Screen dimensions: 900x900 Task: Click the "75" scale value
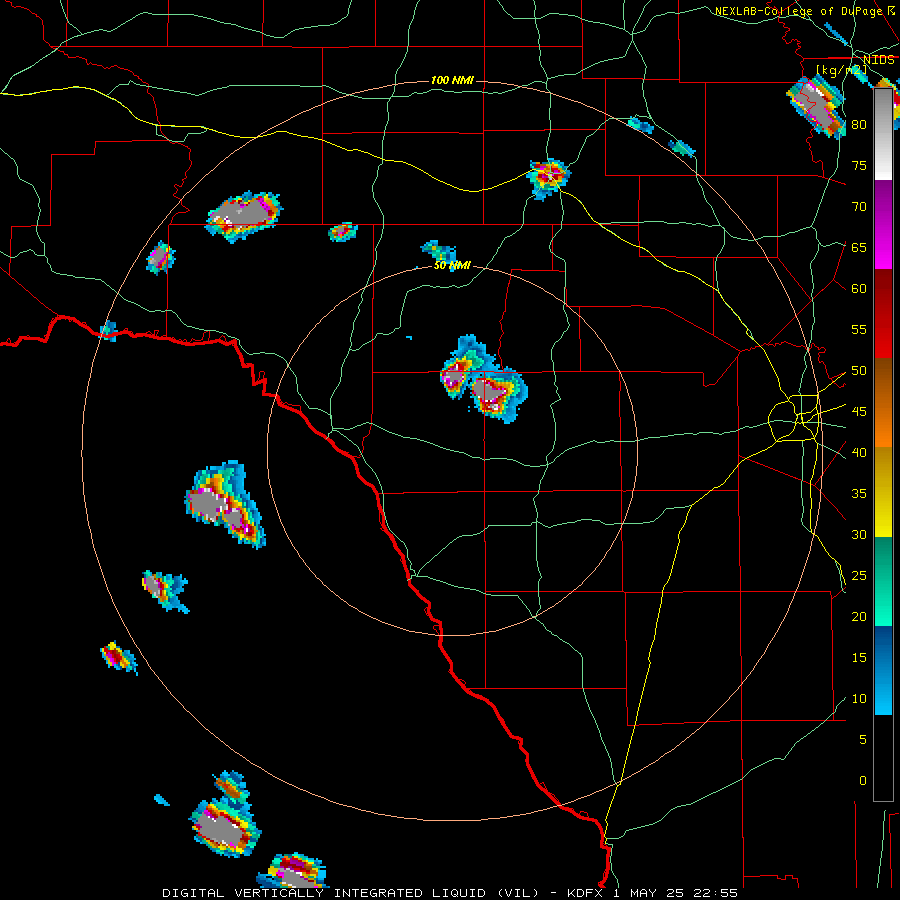click(859, 165)
